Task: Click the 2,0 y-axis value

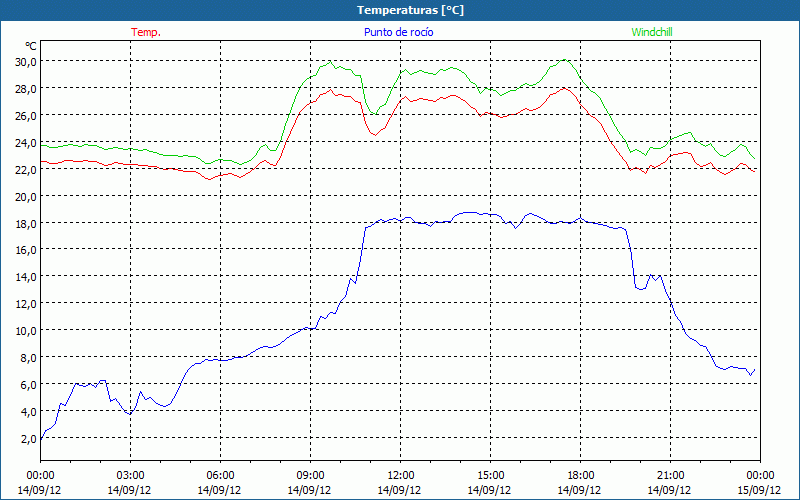Action: click(29, 438)
